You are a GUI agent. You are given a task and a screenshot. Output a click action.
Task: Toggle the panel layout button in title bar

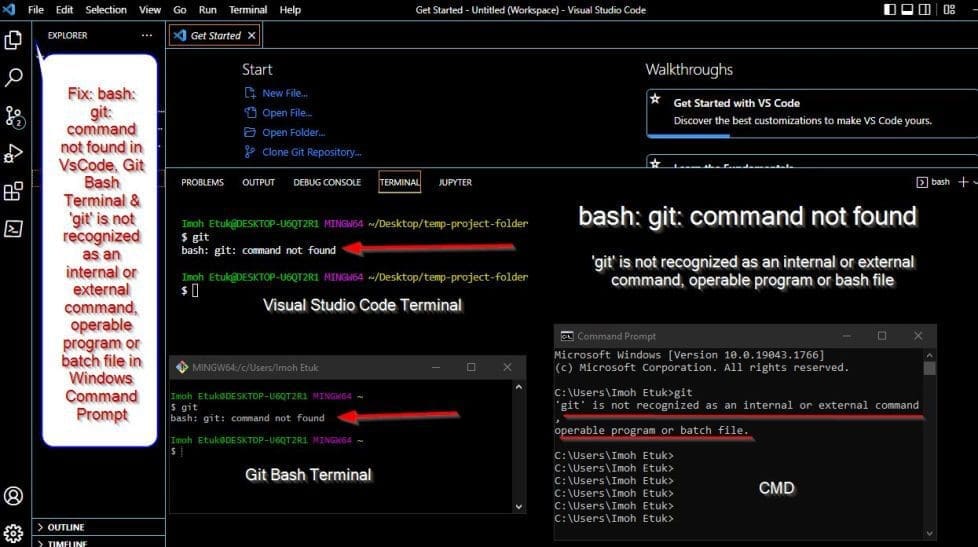(x=908, y=10)
